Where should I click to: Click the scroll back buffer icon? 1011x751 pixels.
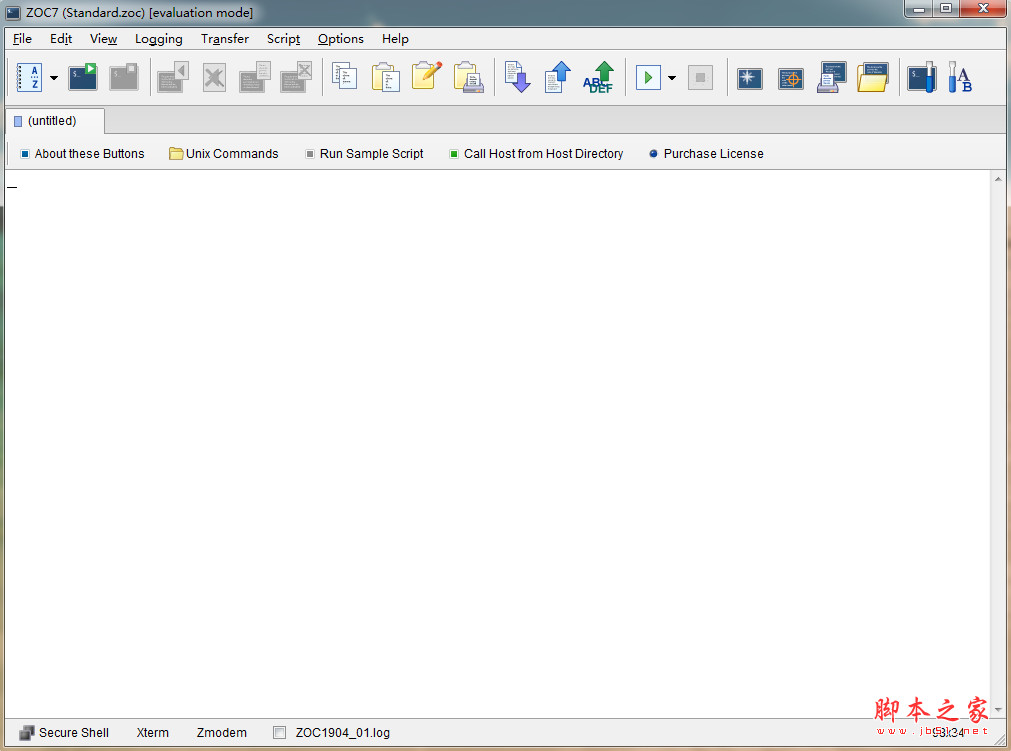[173, 77]
